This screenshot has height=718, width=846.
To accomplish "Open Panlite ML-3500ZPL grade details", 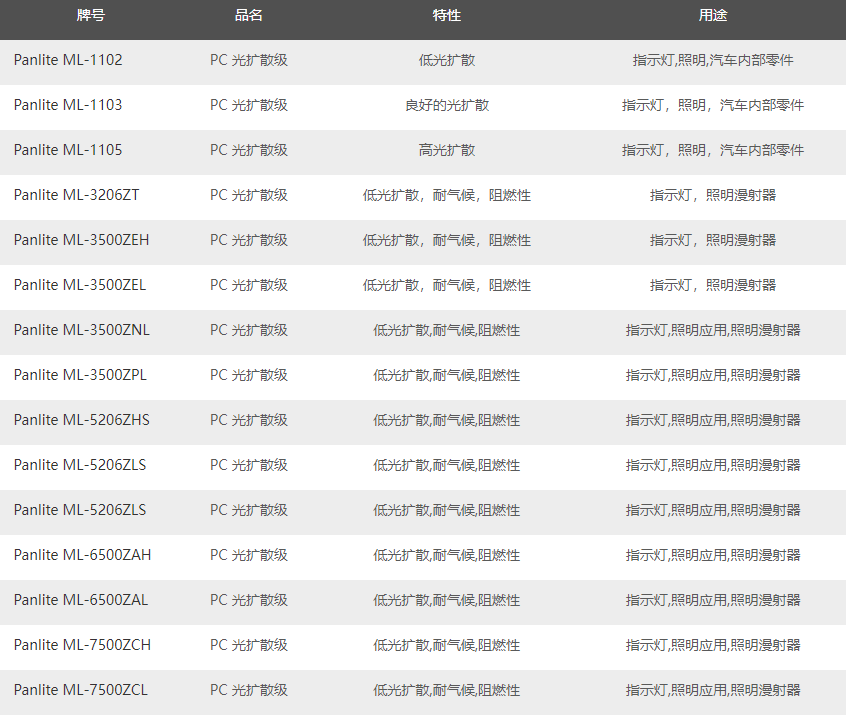I will 80,375.
